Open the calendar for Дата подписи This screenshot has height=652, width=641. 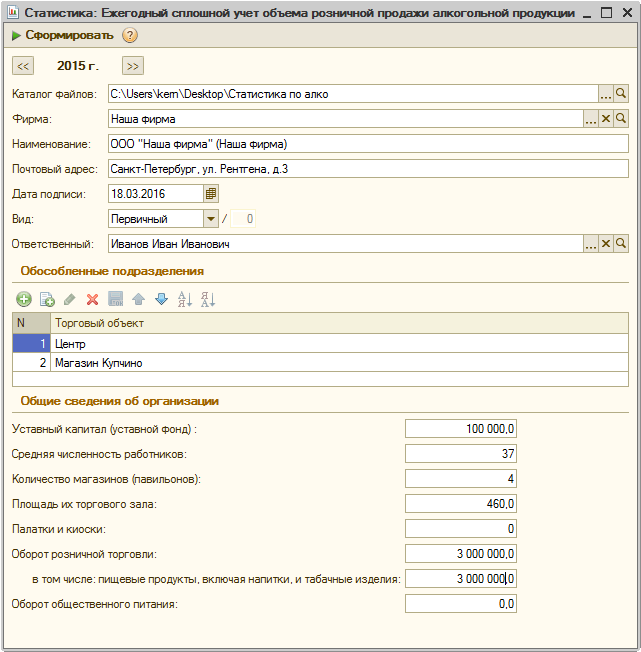tap(211, 194)
